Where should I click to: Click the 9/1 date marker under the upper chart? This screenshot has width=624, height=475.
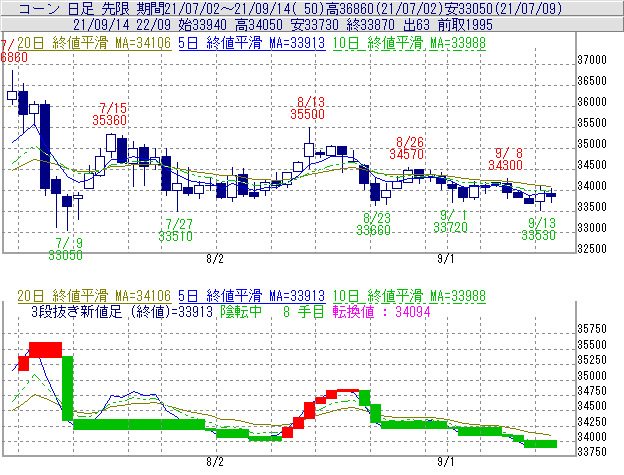pyautogui.click(x=446, y=259)
